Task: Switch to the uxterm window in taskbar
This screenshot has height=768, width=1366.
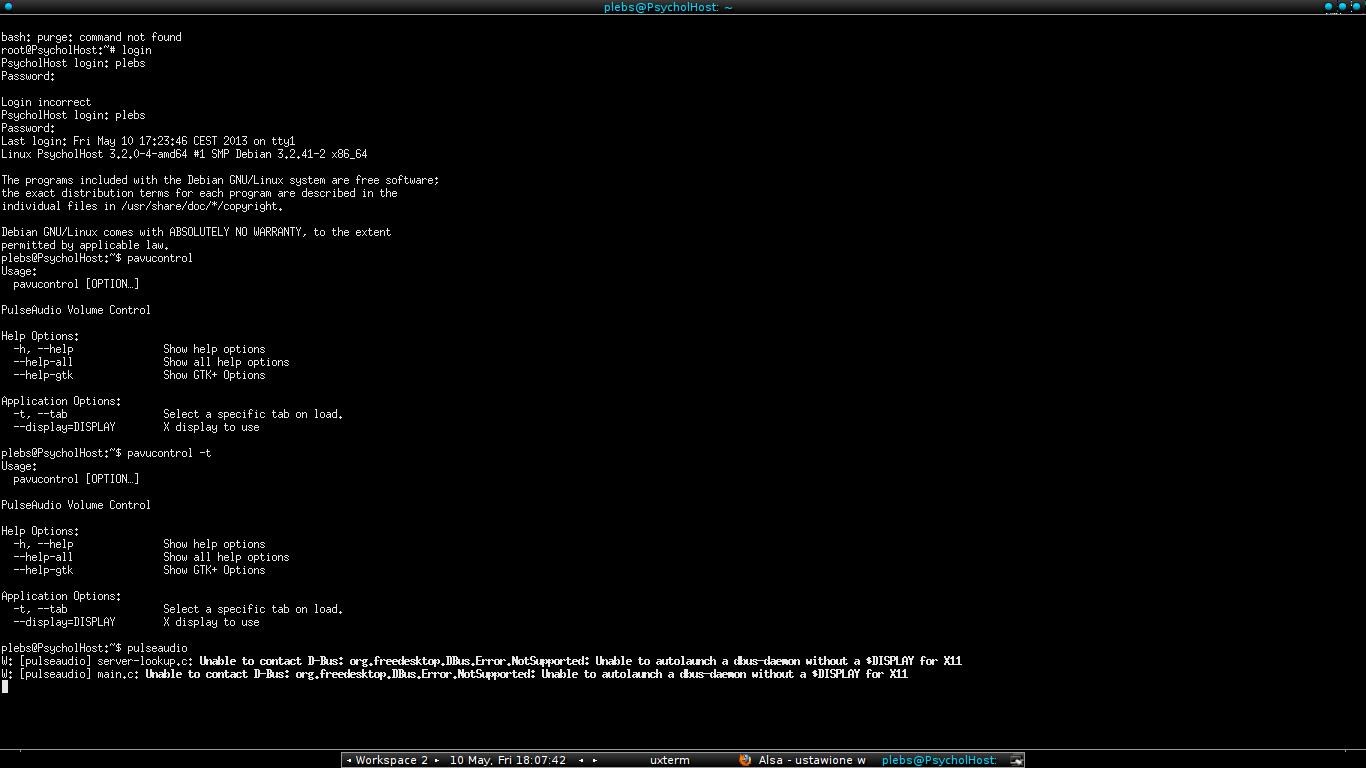Action: pos(669,760)
